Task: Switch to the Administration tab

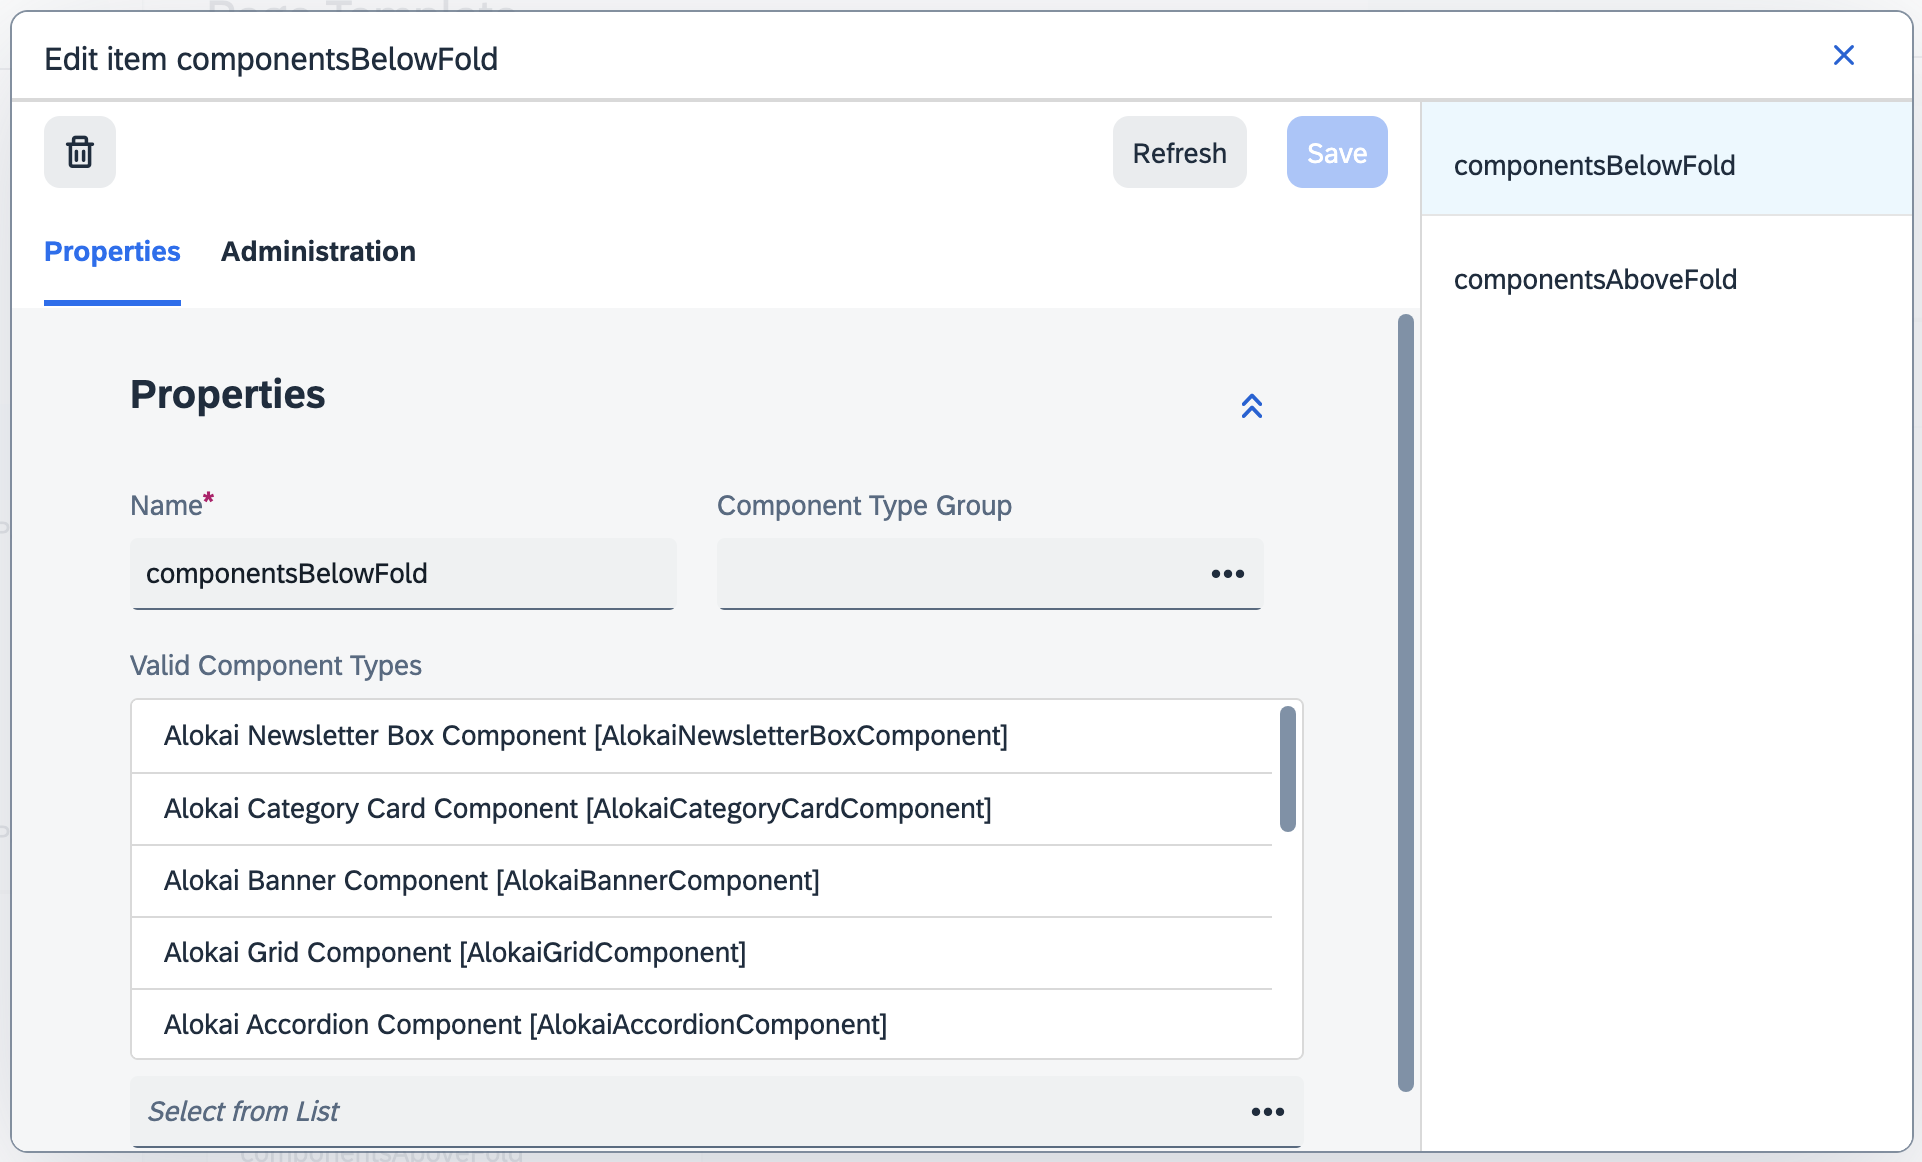Action: (x=318, y=252)
